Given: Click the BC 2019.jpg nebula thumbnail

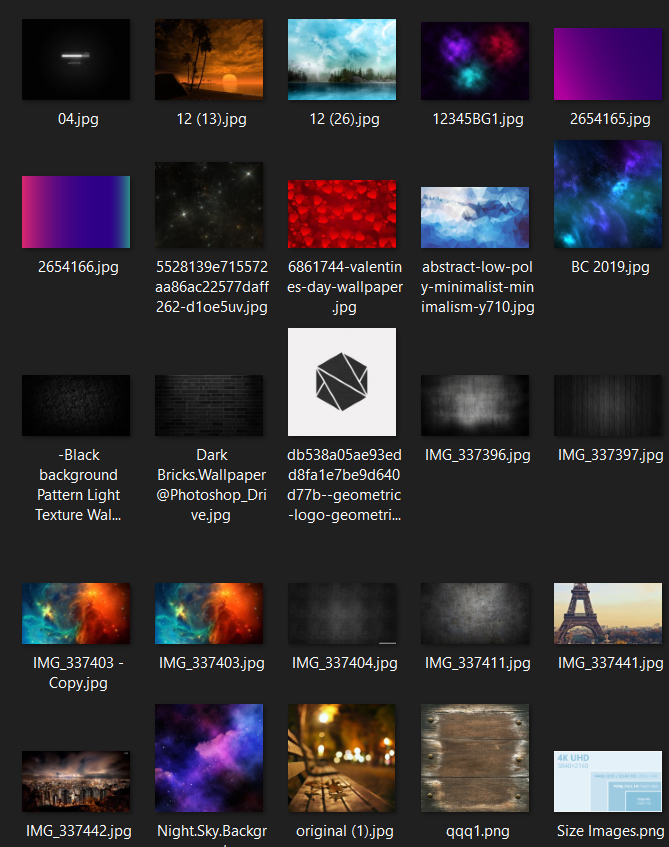Looking at the screenshot, I should pos(608,194).
